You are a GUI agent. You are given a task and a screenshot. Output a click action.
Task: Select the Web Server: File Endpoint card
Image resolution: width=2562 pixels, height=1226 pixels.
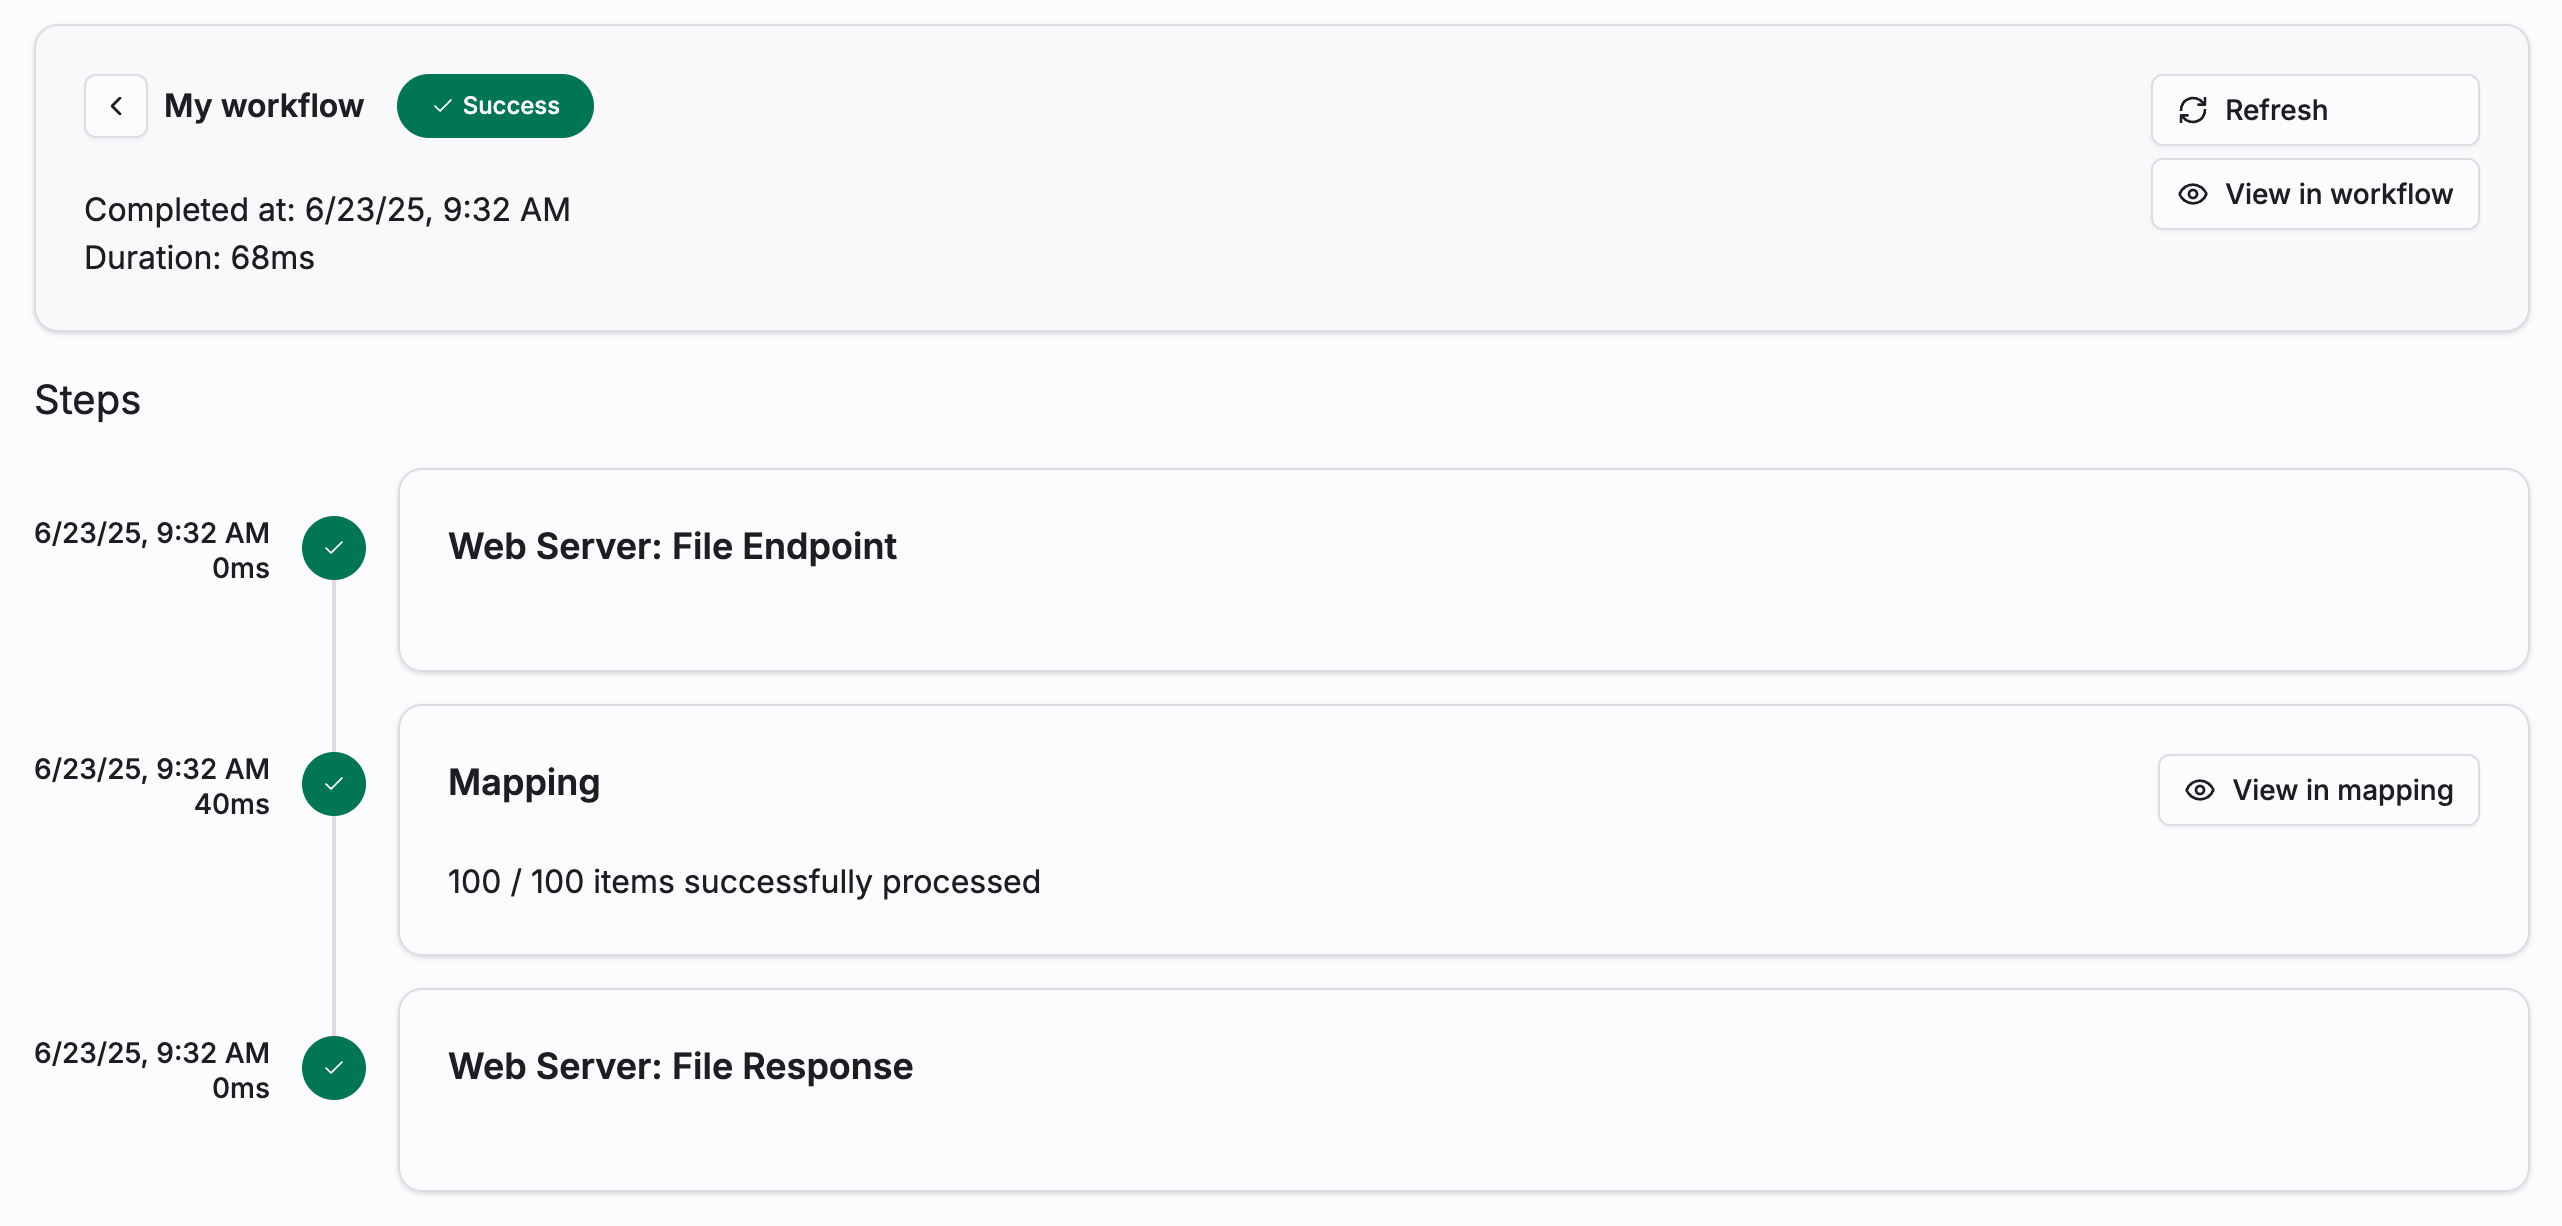[1464, 570]
